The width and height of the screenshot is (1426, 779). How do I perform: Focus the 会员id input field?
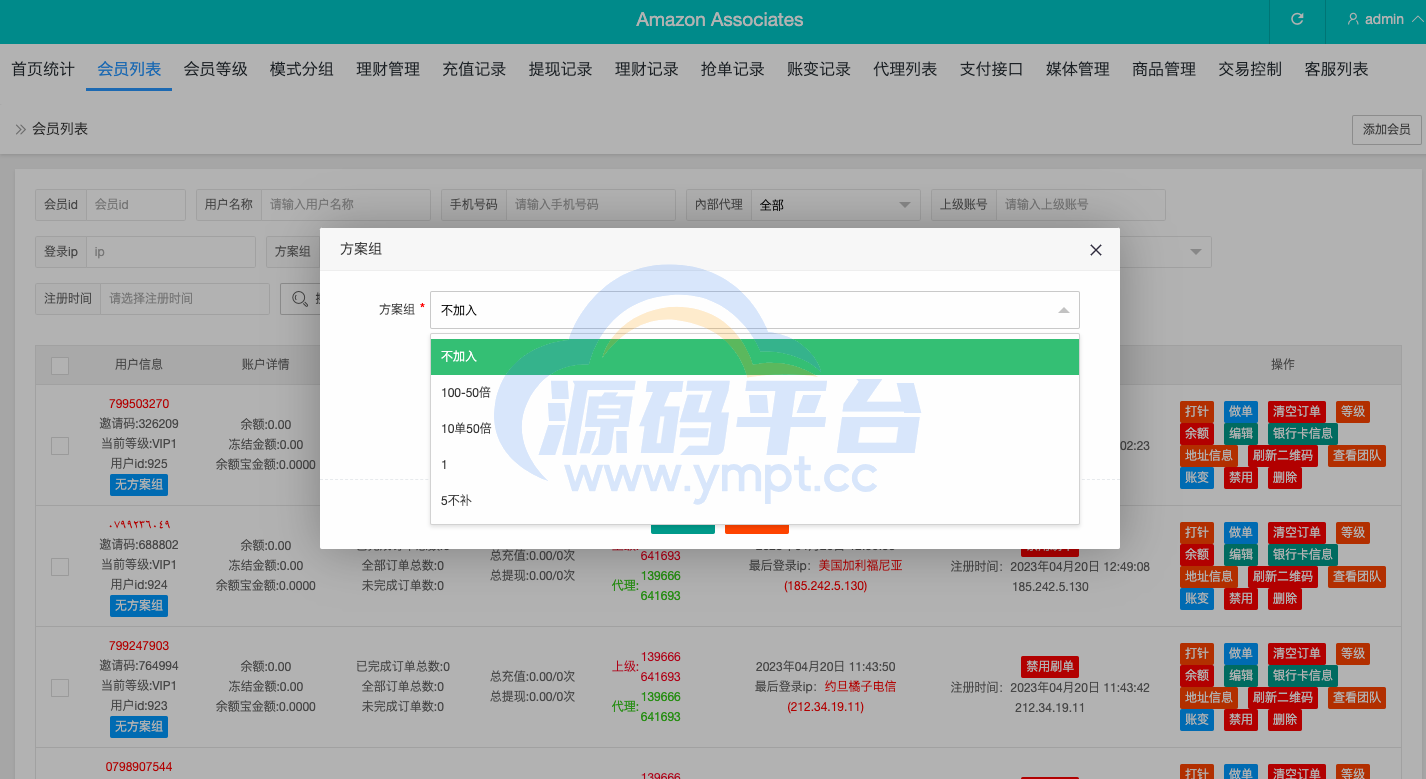(136, 204)
